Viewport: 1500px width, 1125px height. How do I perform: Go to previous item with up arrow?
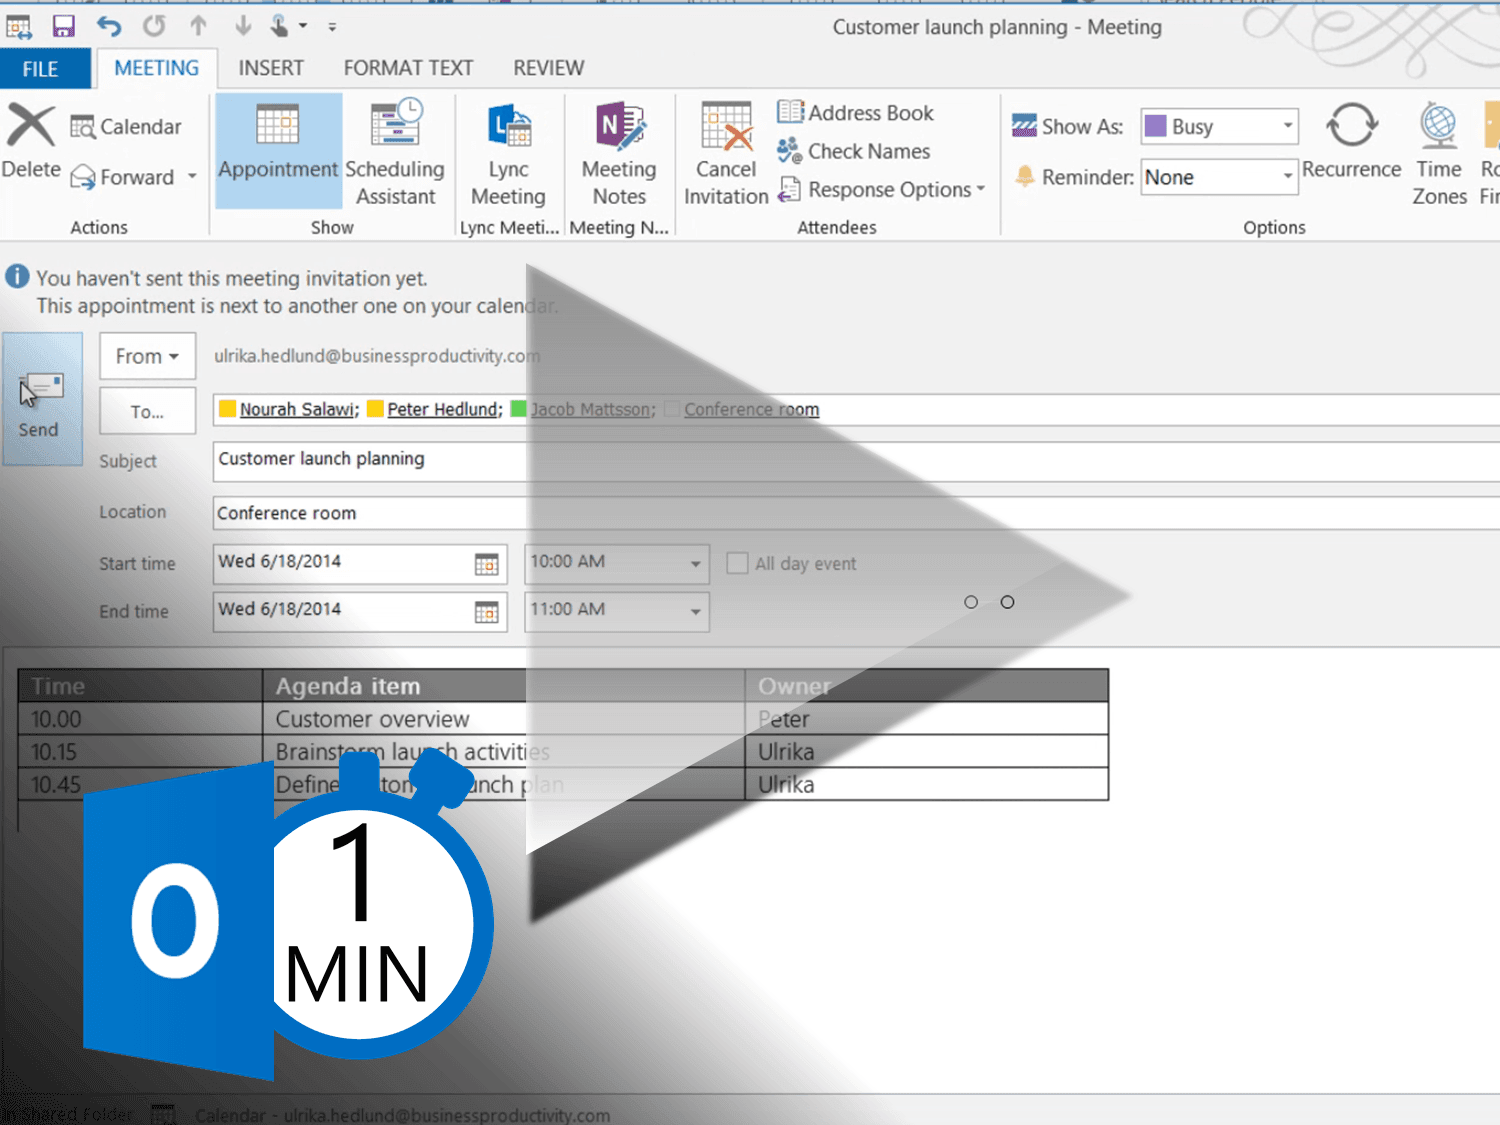pyautogui.click(x=198, y=26)
